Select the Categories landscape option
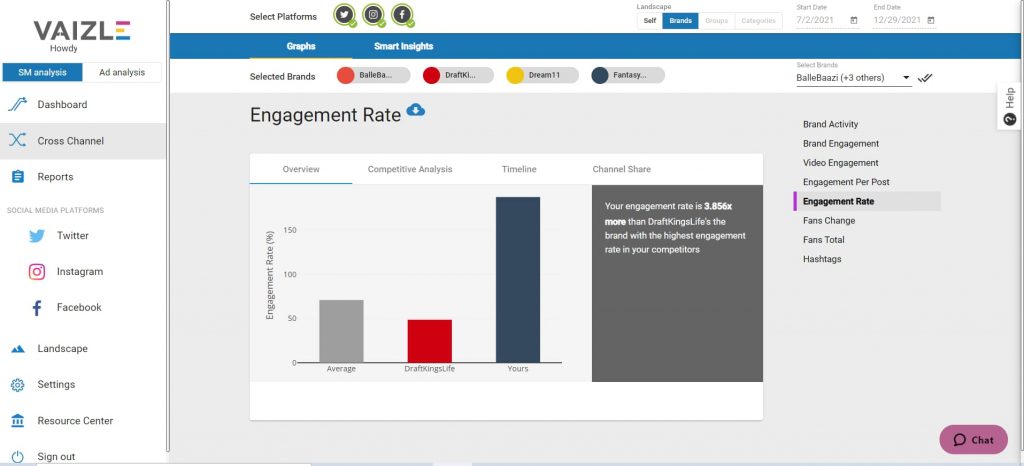Viewport: 1024px width, 466px height. click(758, 21)
